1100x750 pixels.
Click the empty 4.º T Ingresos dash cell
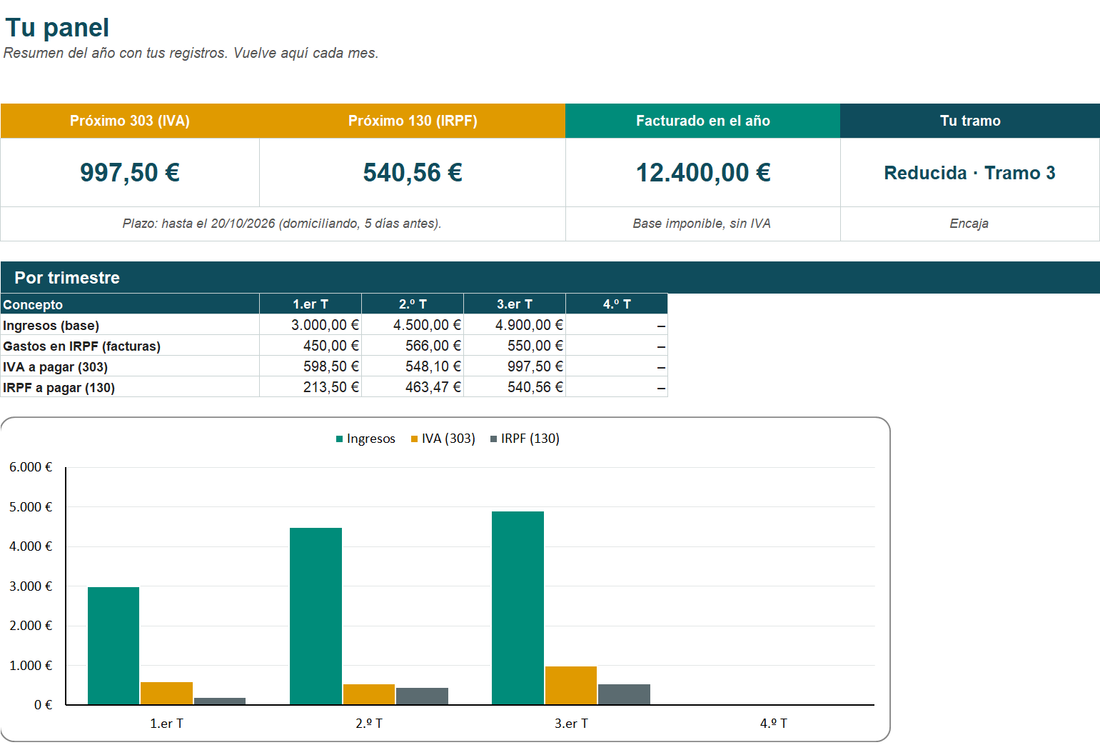617,325
